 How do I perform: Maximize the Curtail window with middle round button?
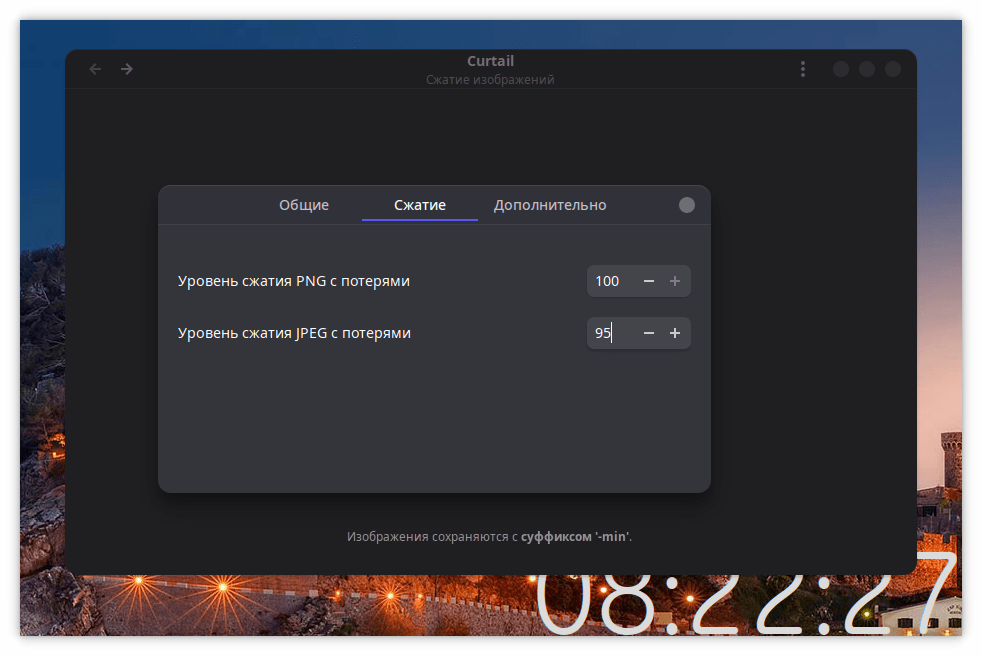coord(867,69)
